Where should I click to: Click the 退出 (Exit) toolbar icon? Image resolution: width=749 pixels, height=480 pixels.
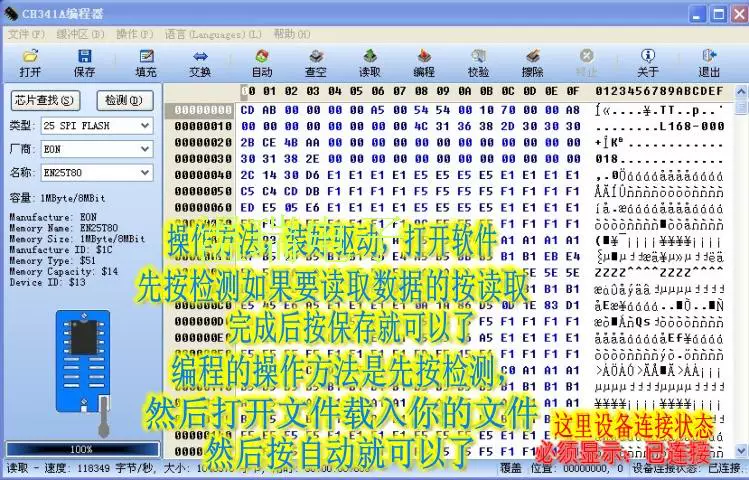pyautogui.click(x=709, y=63)
